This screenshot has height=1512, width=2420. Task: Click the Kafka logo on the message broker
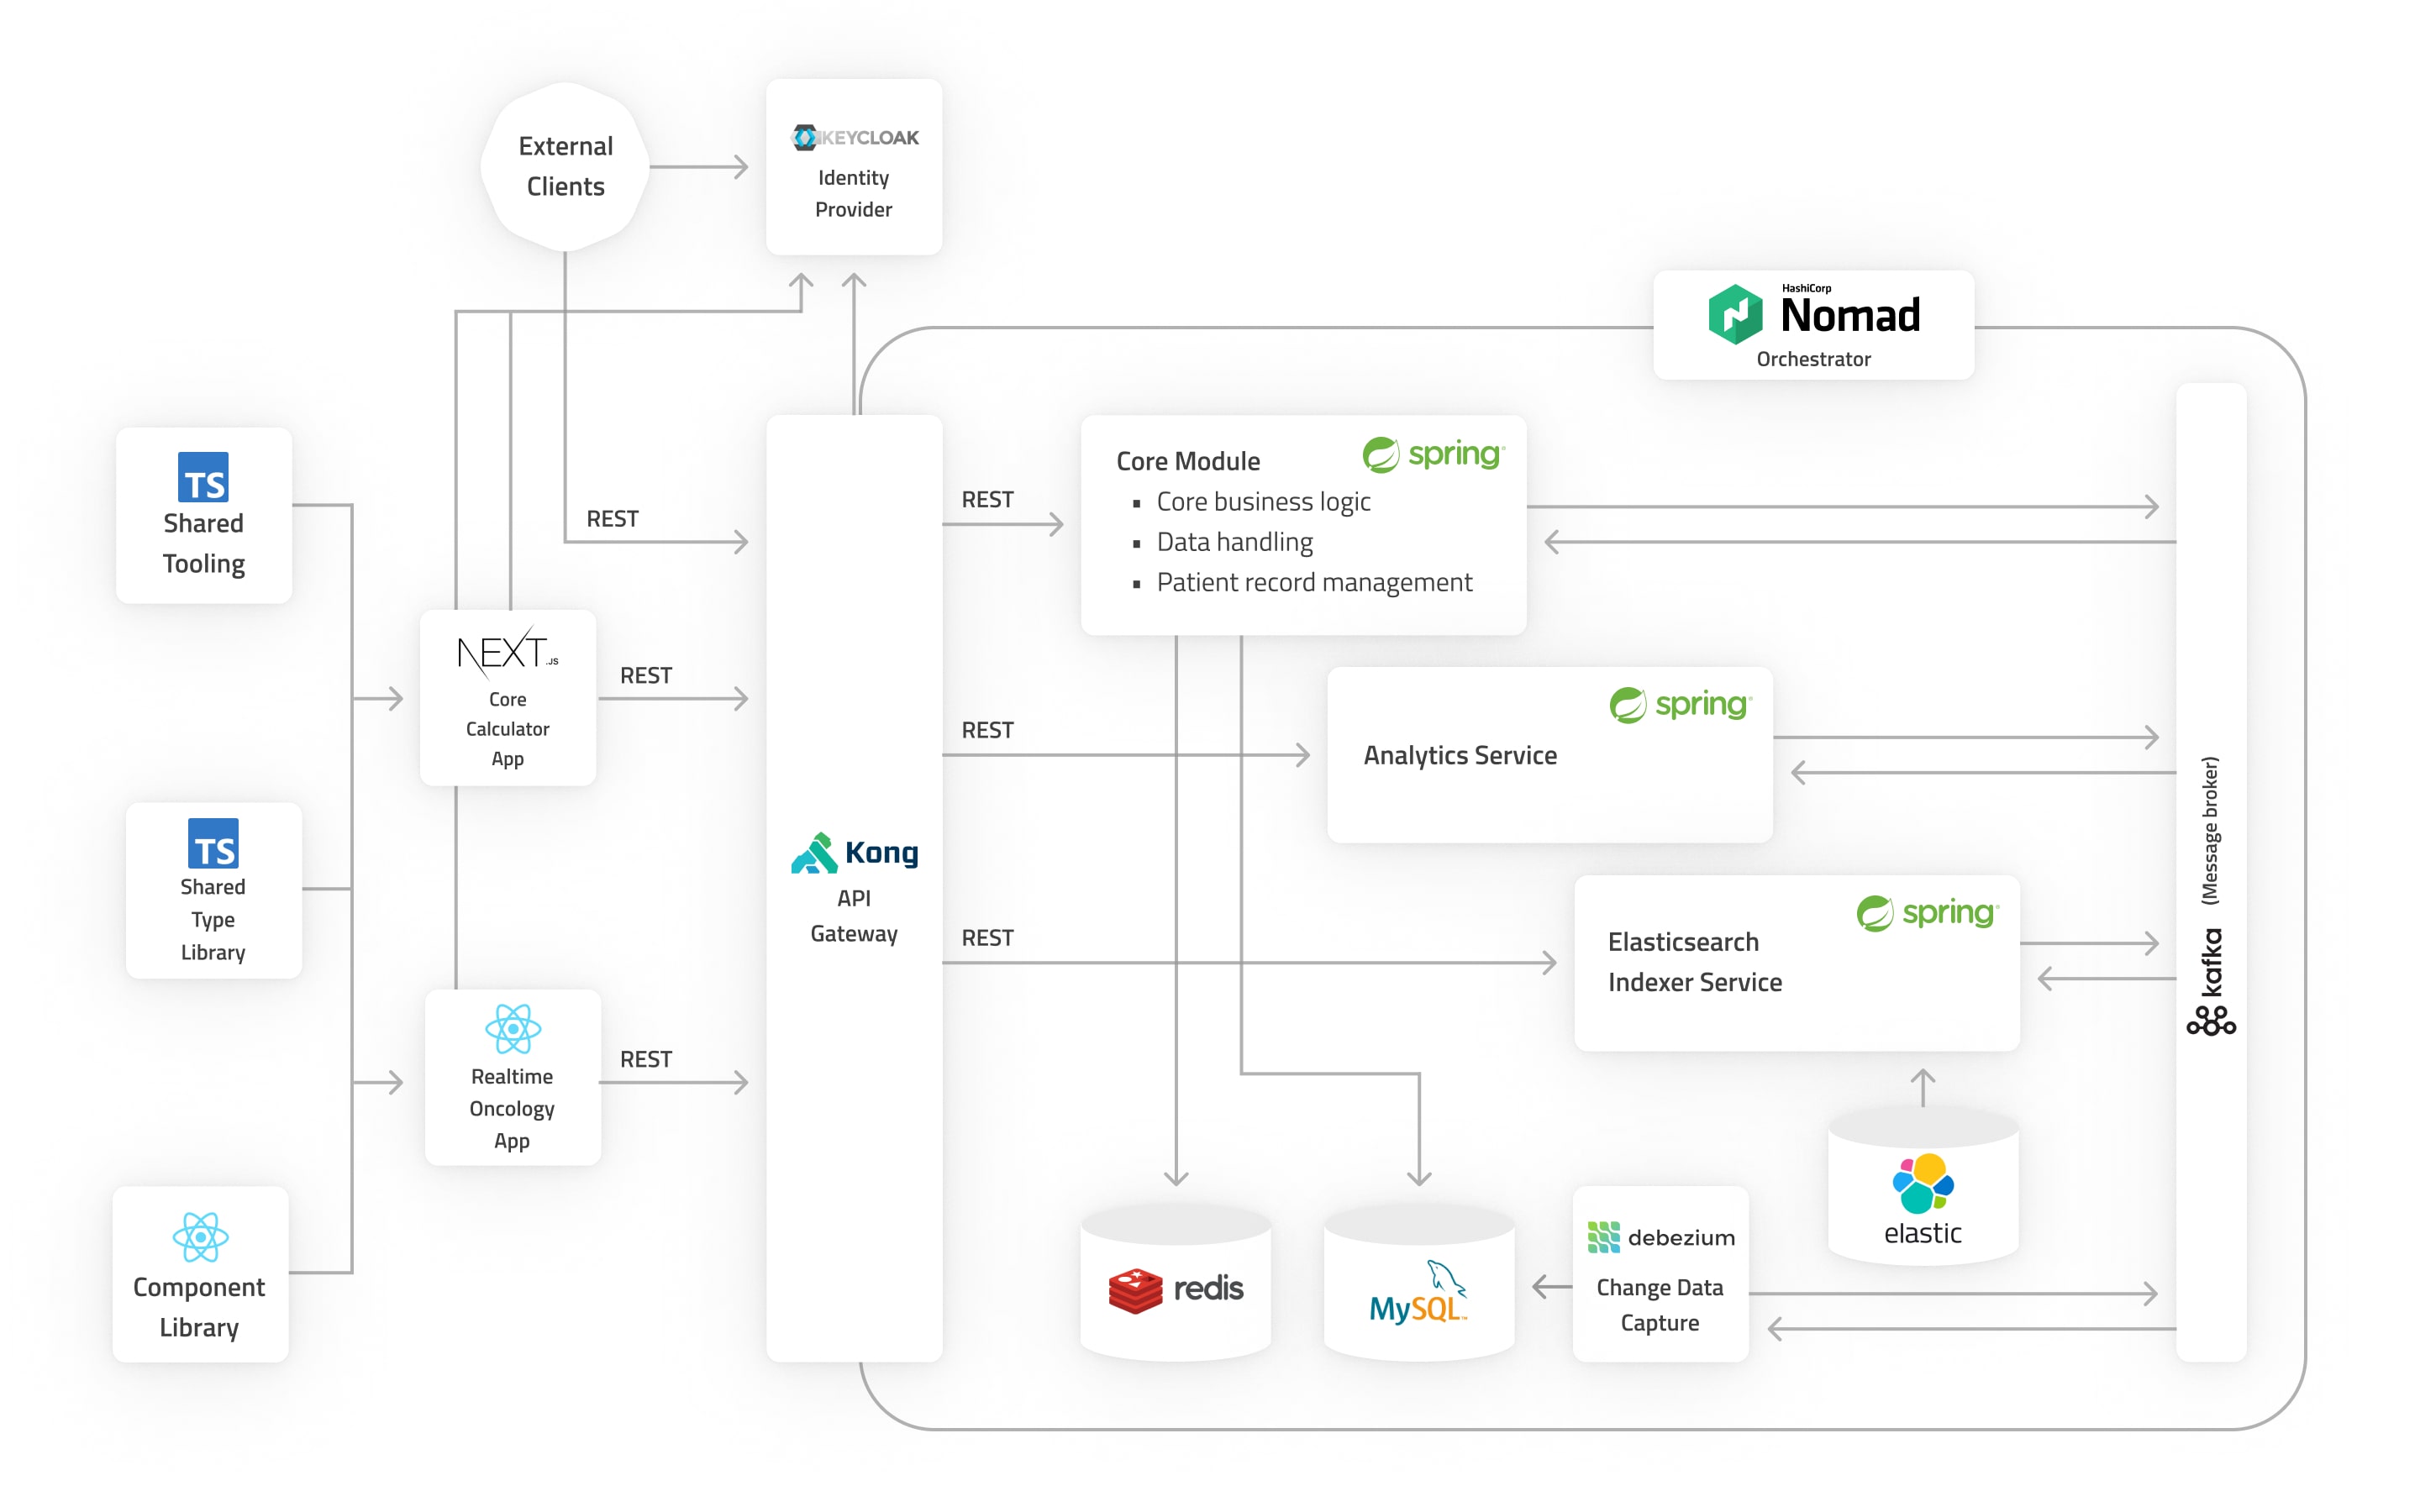pyautogui.click(x=2211, y=981)
